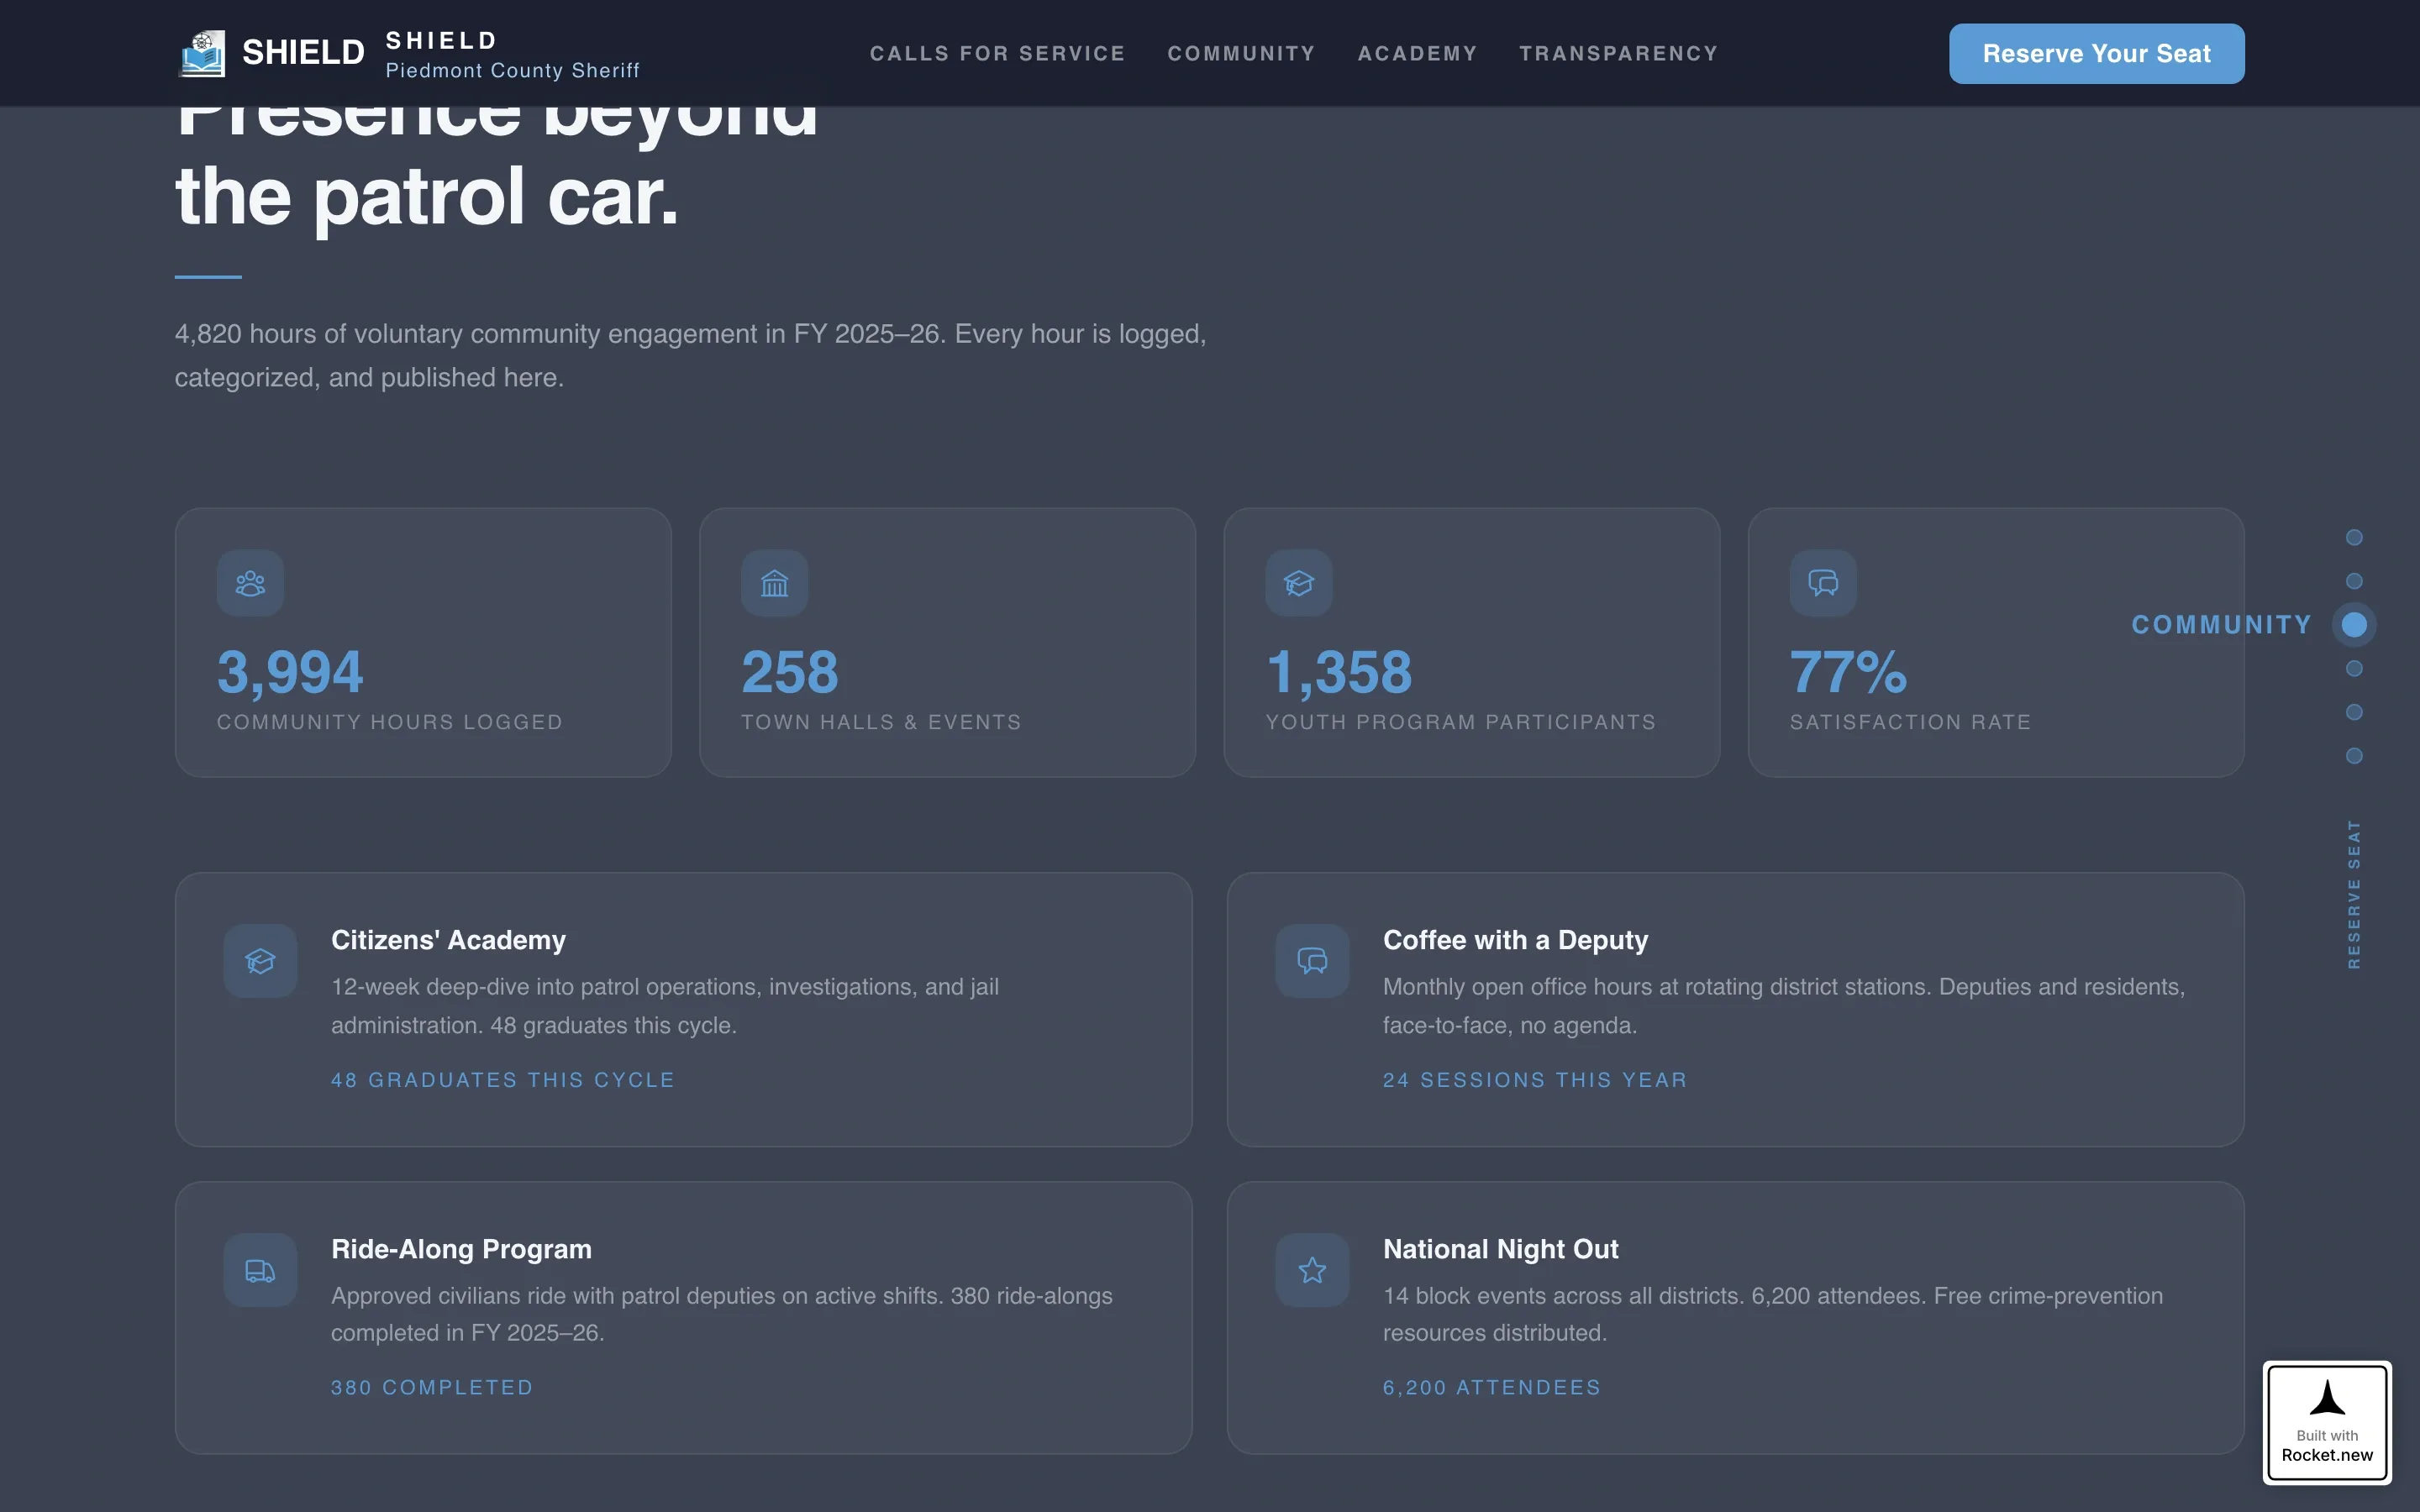The height and width of the screenshot is (1512, 2420).
Task: Click the 6,200 Attendees tag
Action: point(1492,1388)
